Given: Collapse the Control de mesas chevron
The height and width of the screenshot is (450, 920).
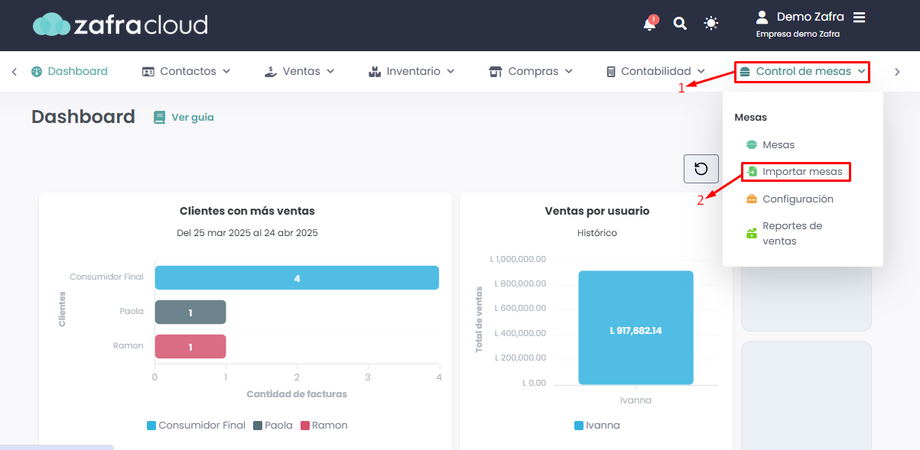Looking at the screenshot, I should [861, 72].
